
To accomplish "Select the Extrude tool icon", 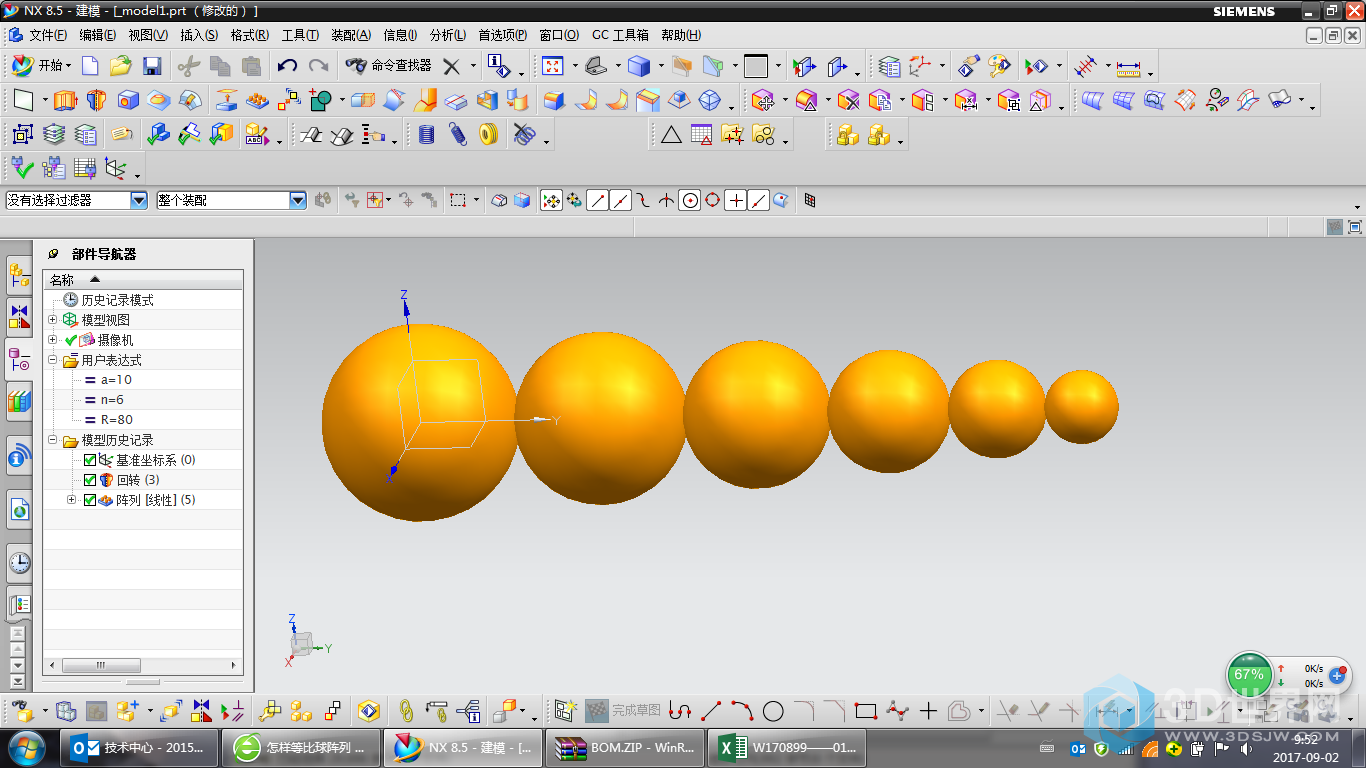I will coord(65,100).
